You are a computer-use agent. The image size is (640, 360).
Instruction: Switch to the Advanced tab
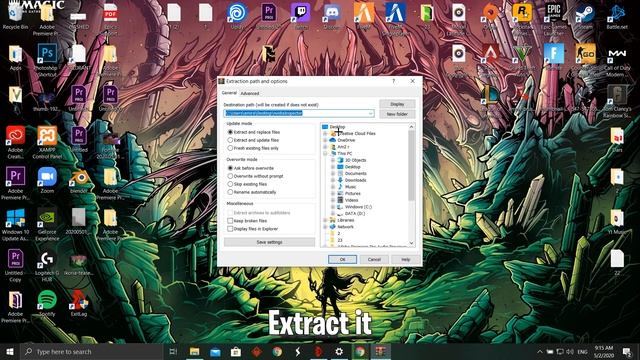[249, 93]
